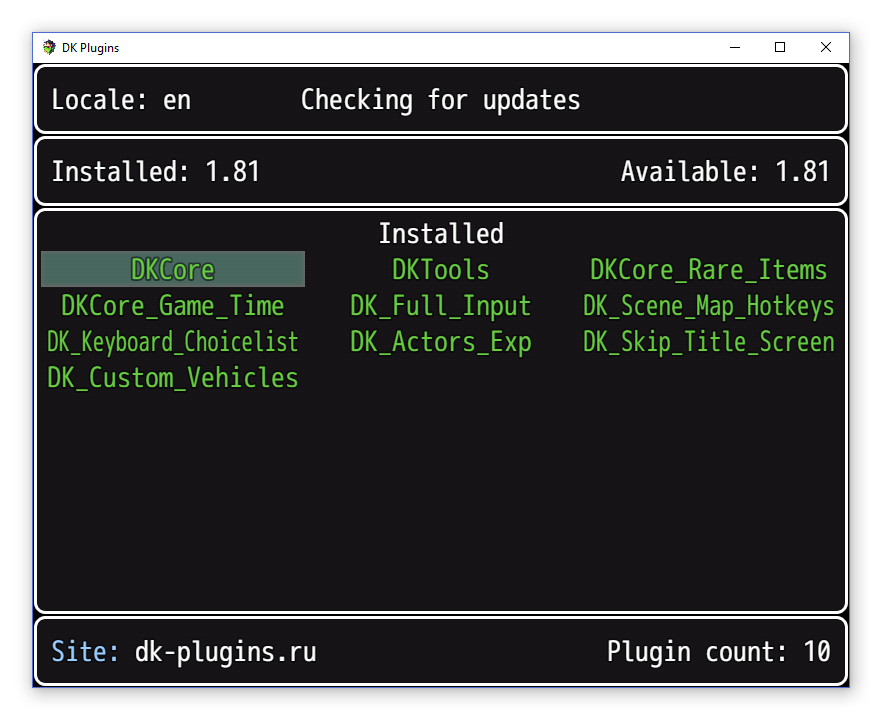Screen dimensions: 882x720
Task: Pick DK_Skip_Title_Screen from the list
Action: tap(708, 342)
